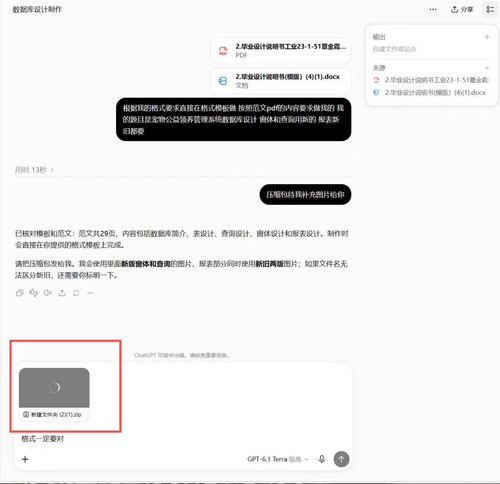Click the create file placeholder text in Output
Screen dimensions: 500x484
pos(394,49)
